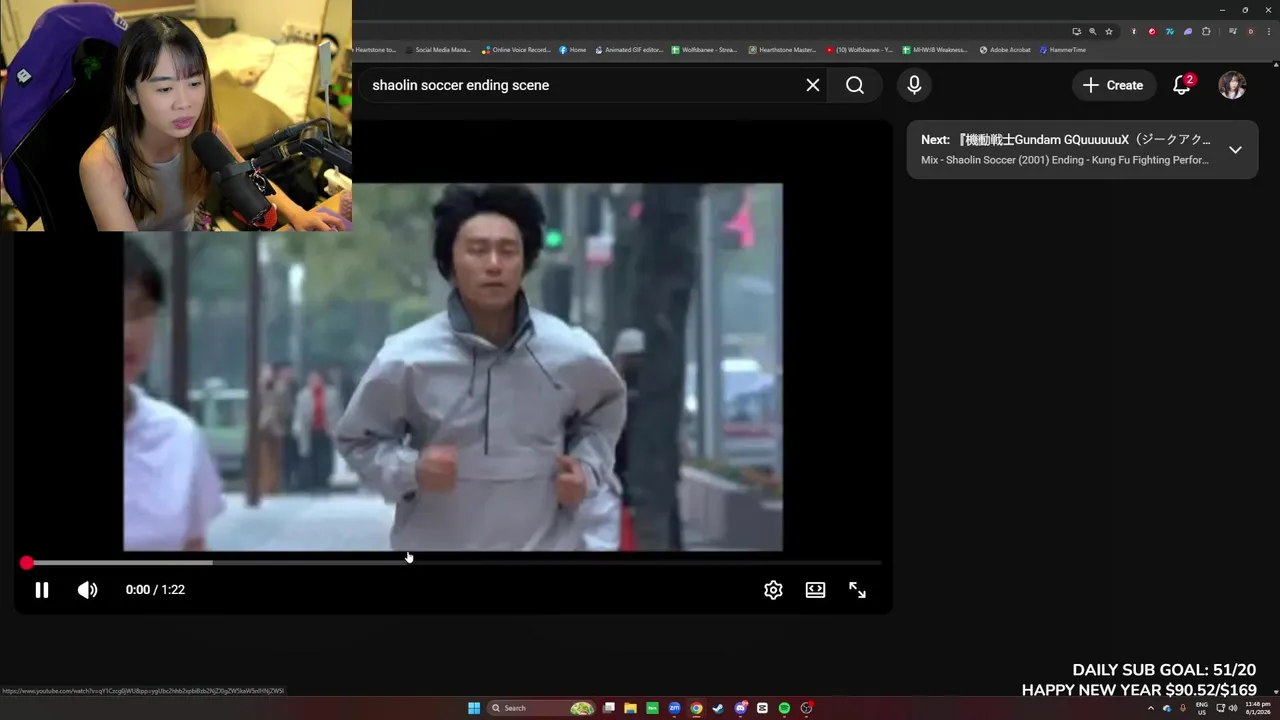
Task: Open the MHWIB Weakness bookmark
Action: coord(935,50)
